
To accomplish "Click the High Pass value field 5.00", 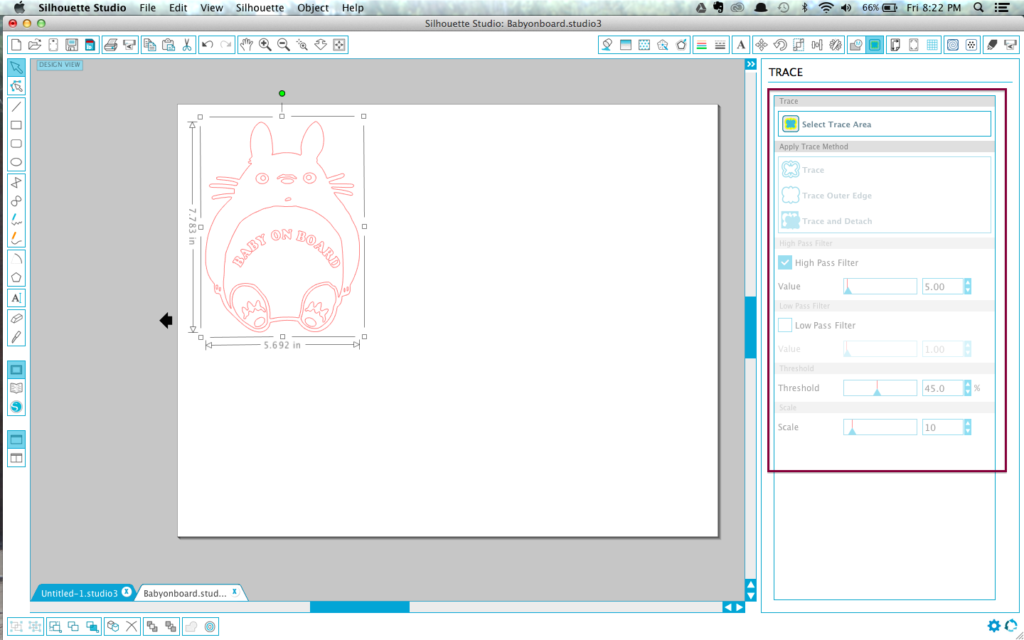I will tap(942, 286).
